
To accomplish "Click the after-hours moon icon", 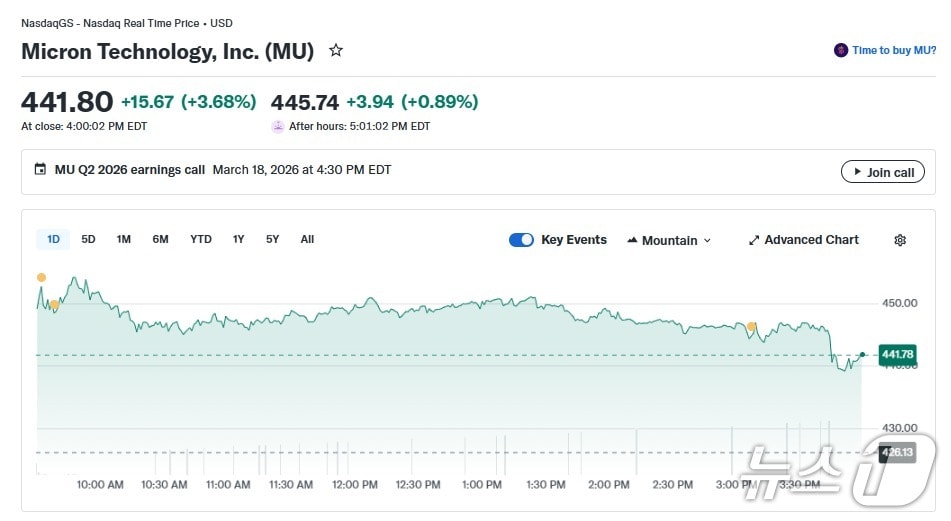I will click(x=278, y=126).
